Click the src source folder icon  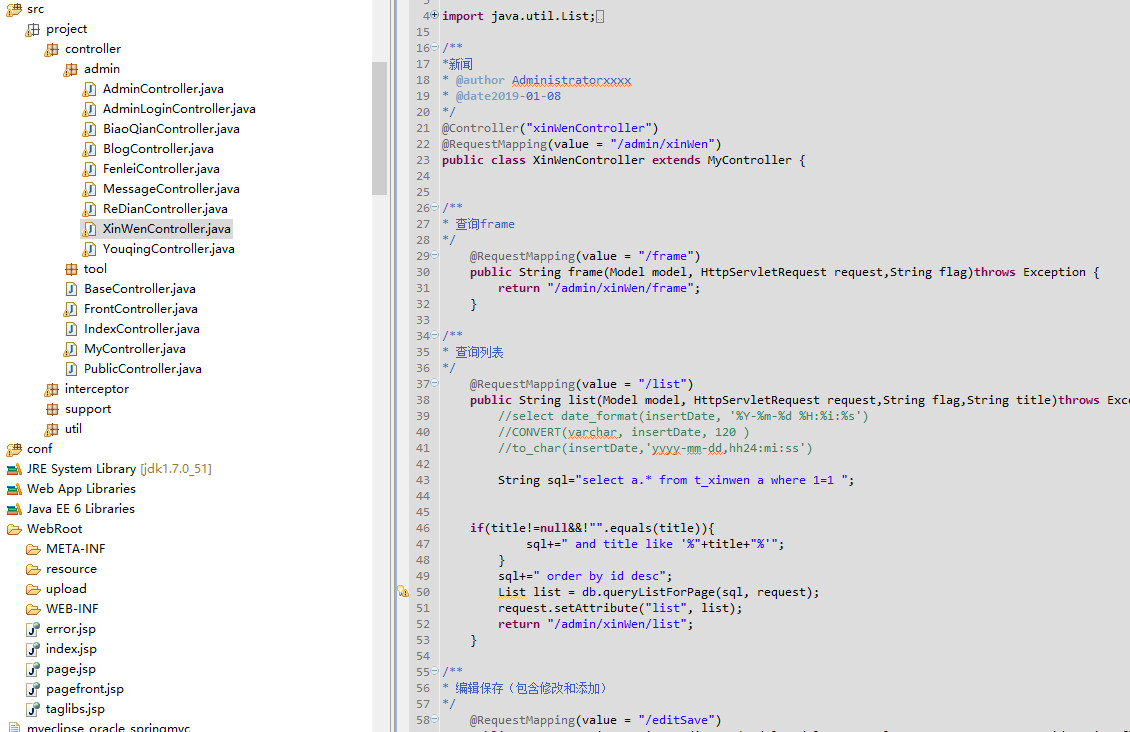pyautogui.click(x=14, y=9)
